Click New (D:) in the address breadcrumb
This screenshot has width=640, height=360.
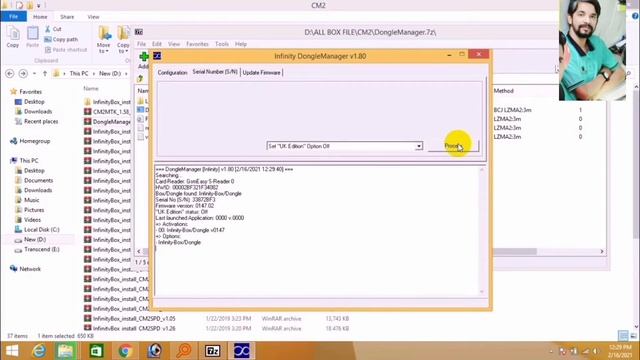tap(110, 73)
